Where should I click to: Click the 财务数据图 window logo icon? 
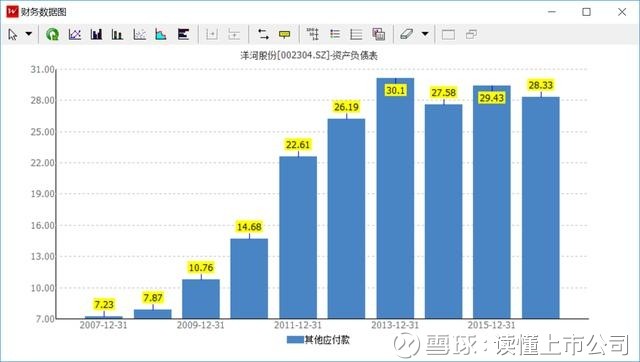click(x=12, y=11)
